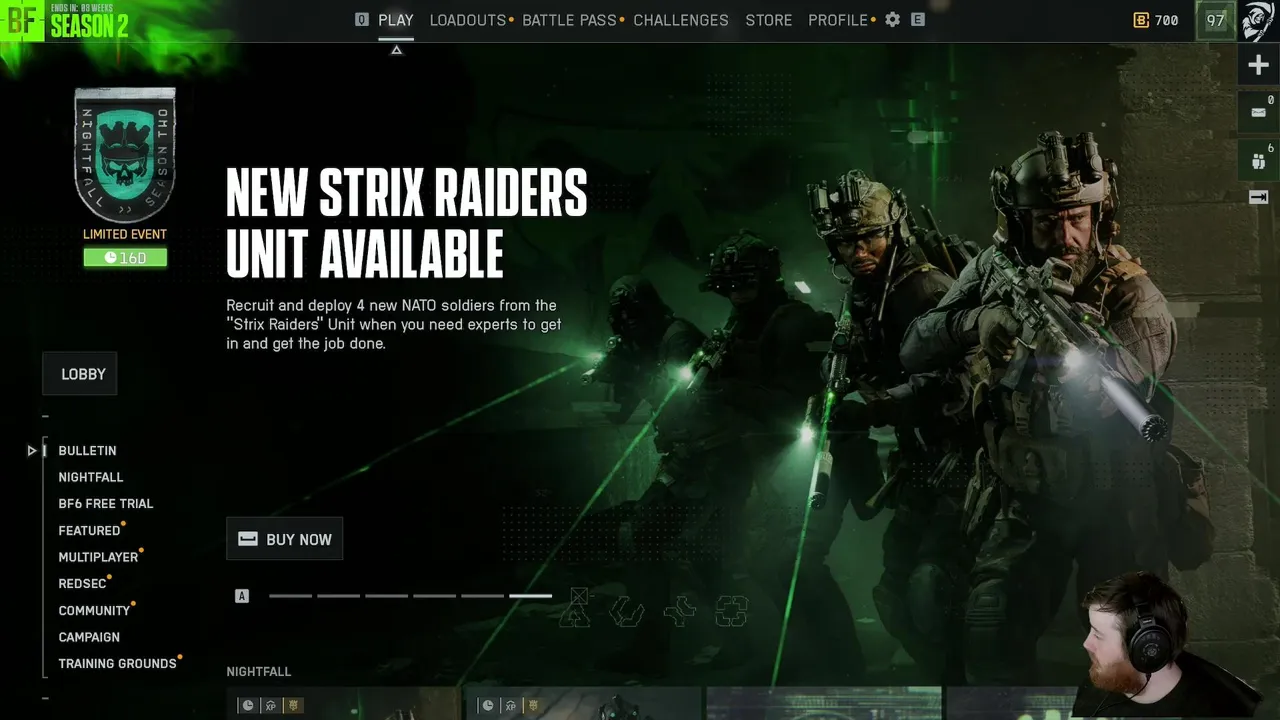
Task: Open the level 97 rank badge
Action: [1215, 20]
